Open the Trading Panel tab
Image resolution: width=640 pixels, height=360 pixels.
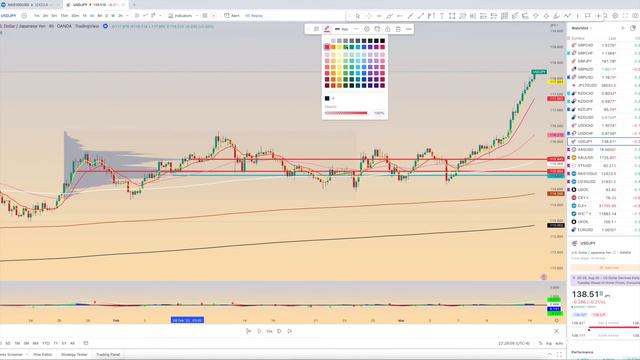click(108, 355)
